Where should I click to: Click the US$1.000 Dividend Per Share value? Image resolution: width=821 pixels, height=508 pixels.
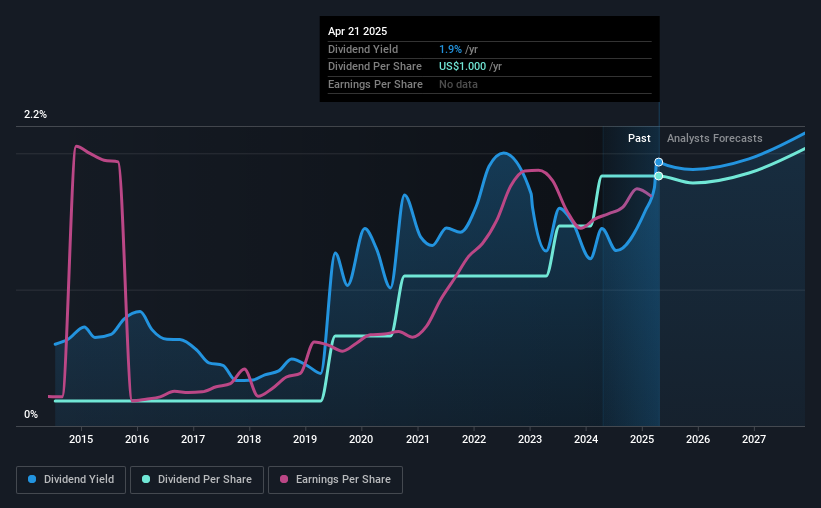pos(462,67)
